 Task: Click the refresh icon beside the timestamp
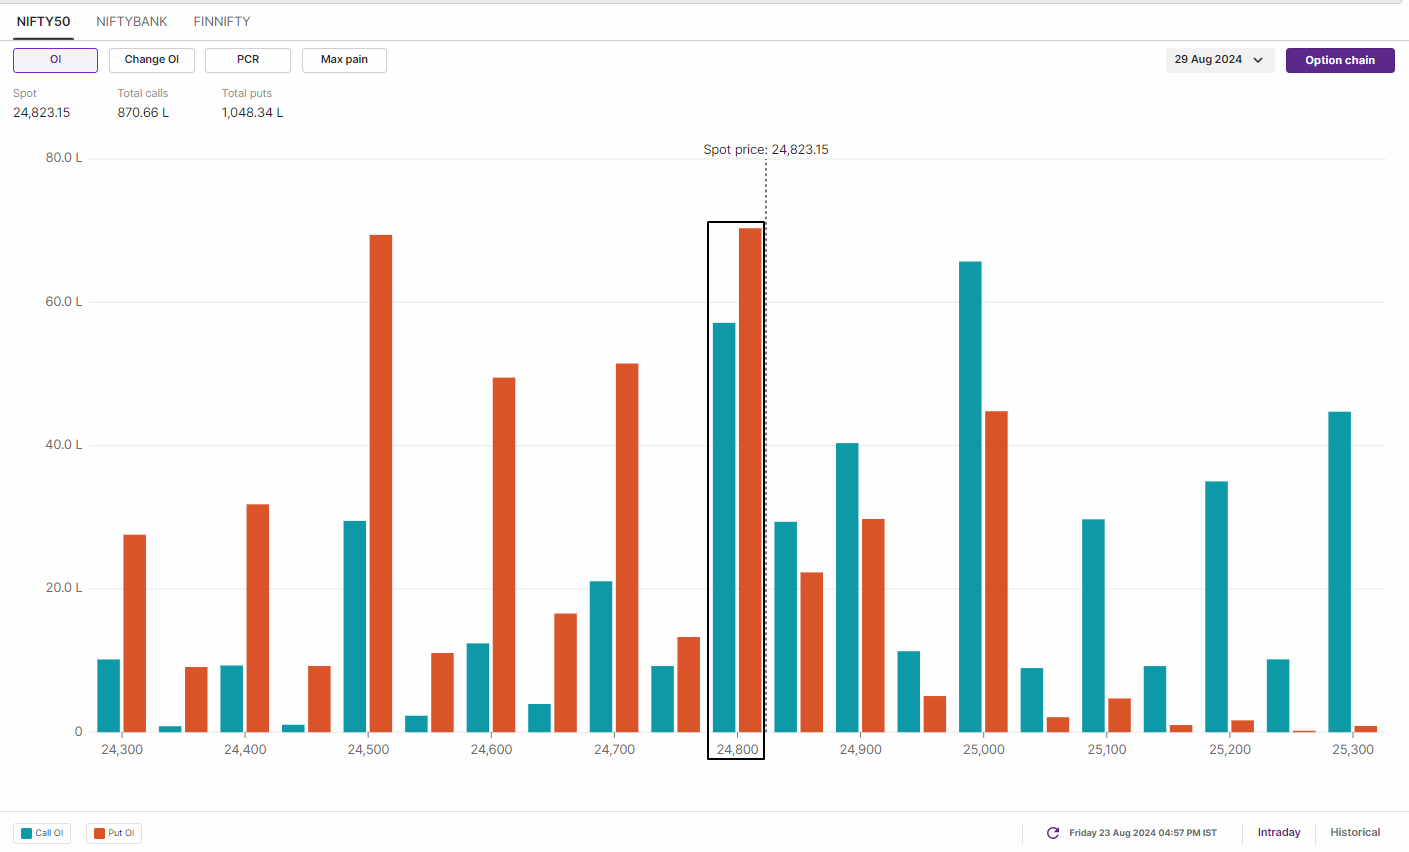(1052, 833)
